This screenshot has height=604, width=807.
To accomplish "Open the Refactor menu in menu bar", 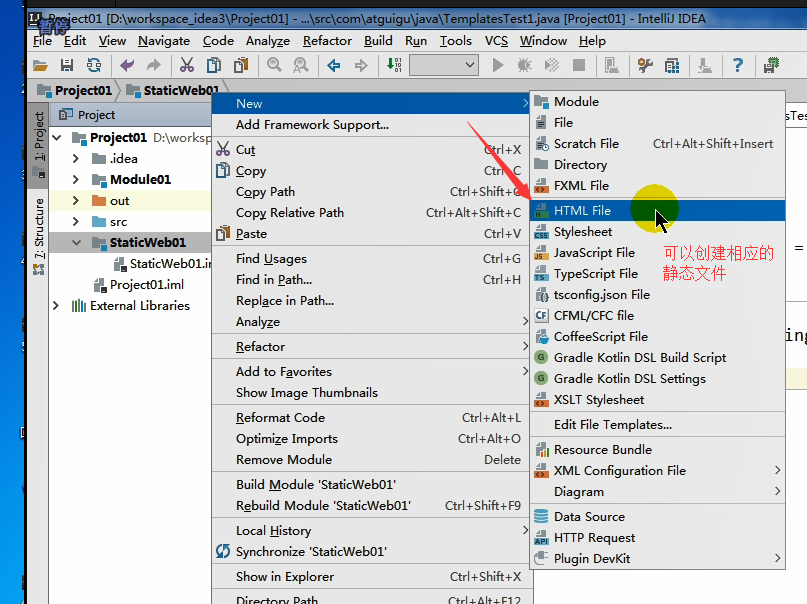I will [327, 41].
